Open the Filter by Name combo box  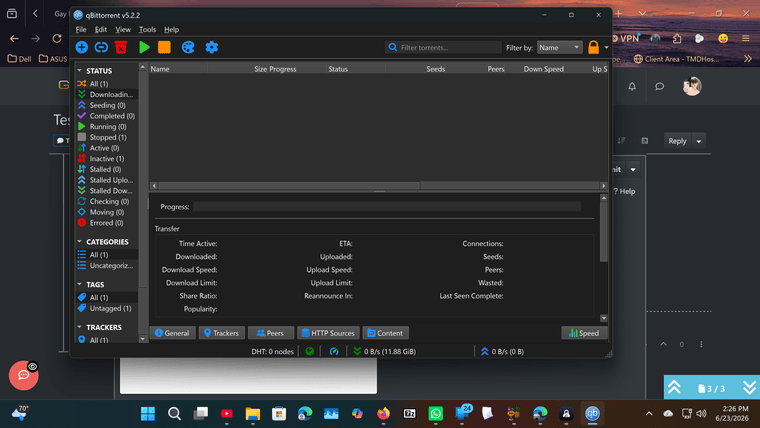coord(559,48)
